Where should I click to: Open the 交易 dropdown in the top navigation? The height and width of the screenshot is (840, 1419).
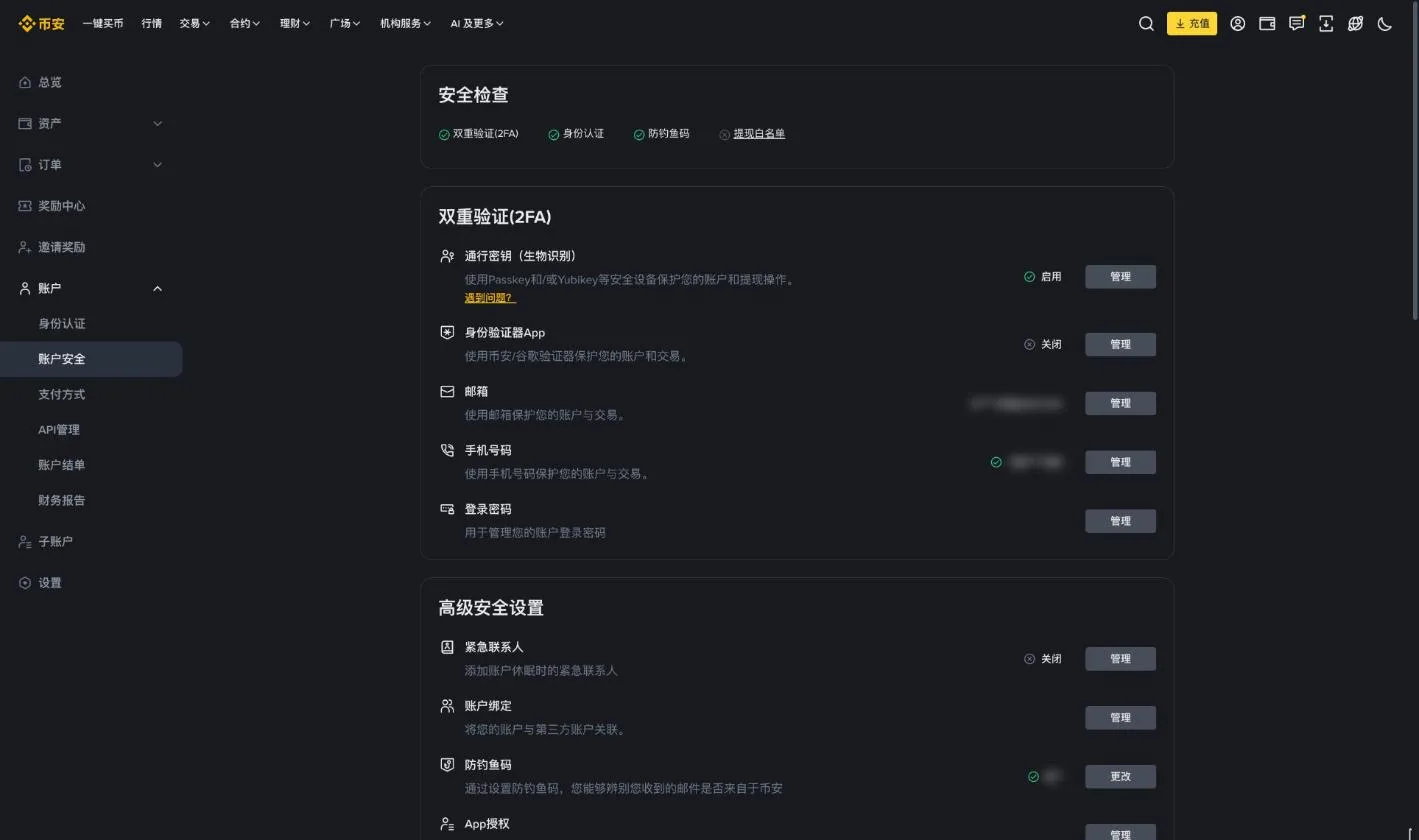[195, 23]
